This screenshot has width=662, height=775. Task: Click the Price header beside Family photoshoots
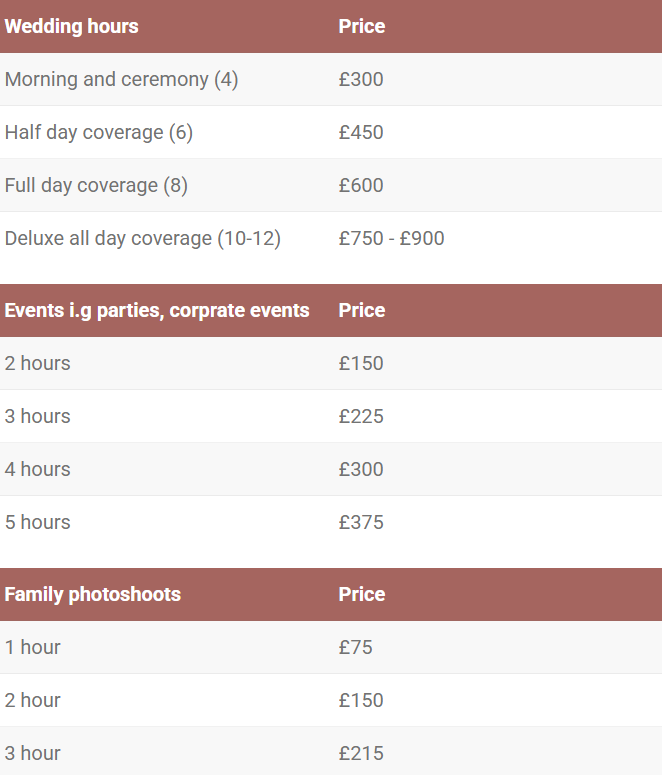(362, 594)
